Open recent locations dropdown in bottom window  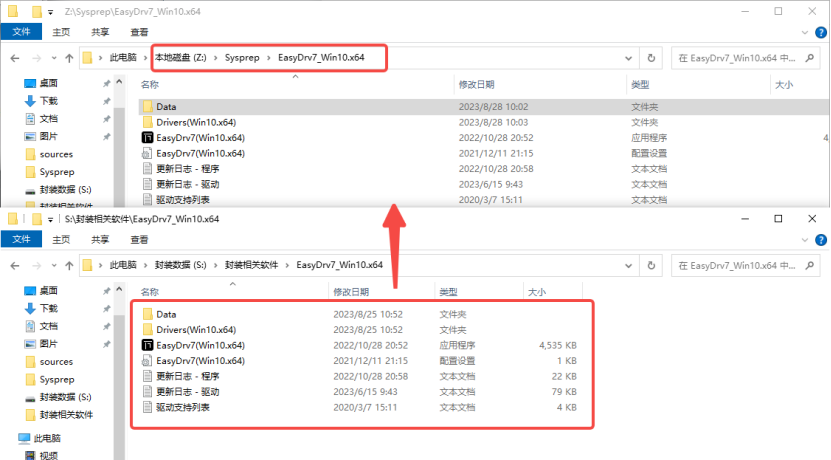(54, 266)
